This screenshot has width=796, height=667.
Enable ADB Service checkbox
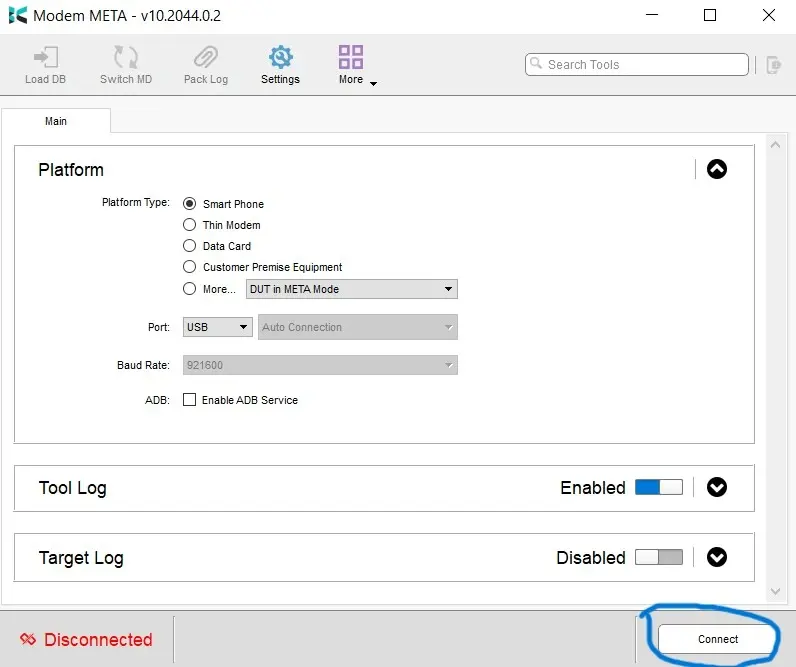pyautogui.click(x=190, y=400)
